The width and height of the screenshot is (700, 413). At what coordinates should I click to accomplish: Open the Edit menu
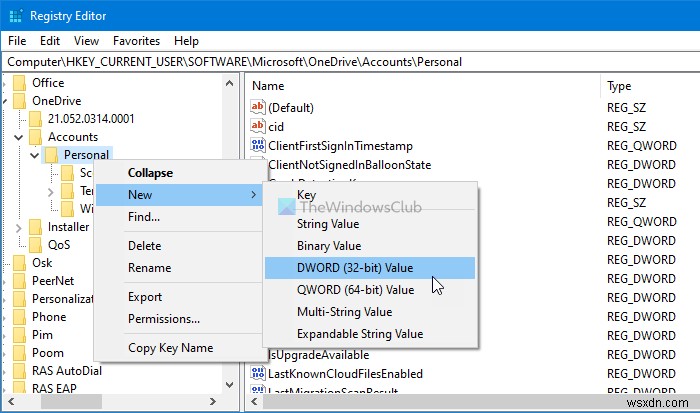pos(50,41)
